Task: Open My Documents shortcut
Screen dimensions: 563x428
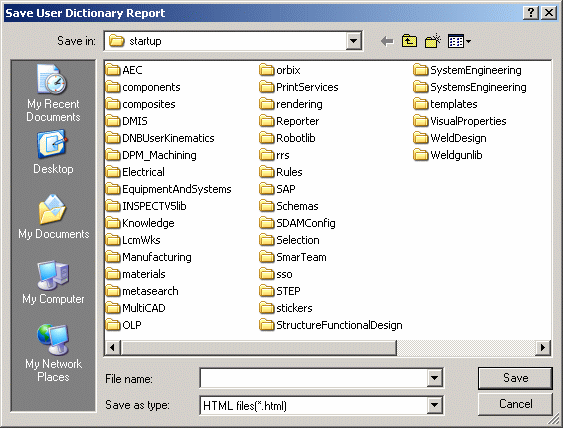Action: point(53,217)
